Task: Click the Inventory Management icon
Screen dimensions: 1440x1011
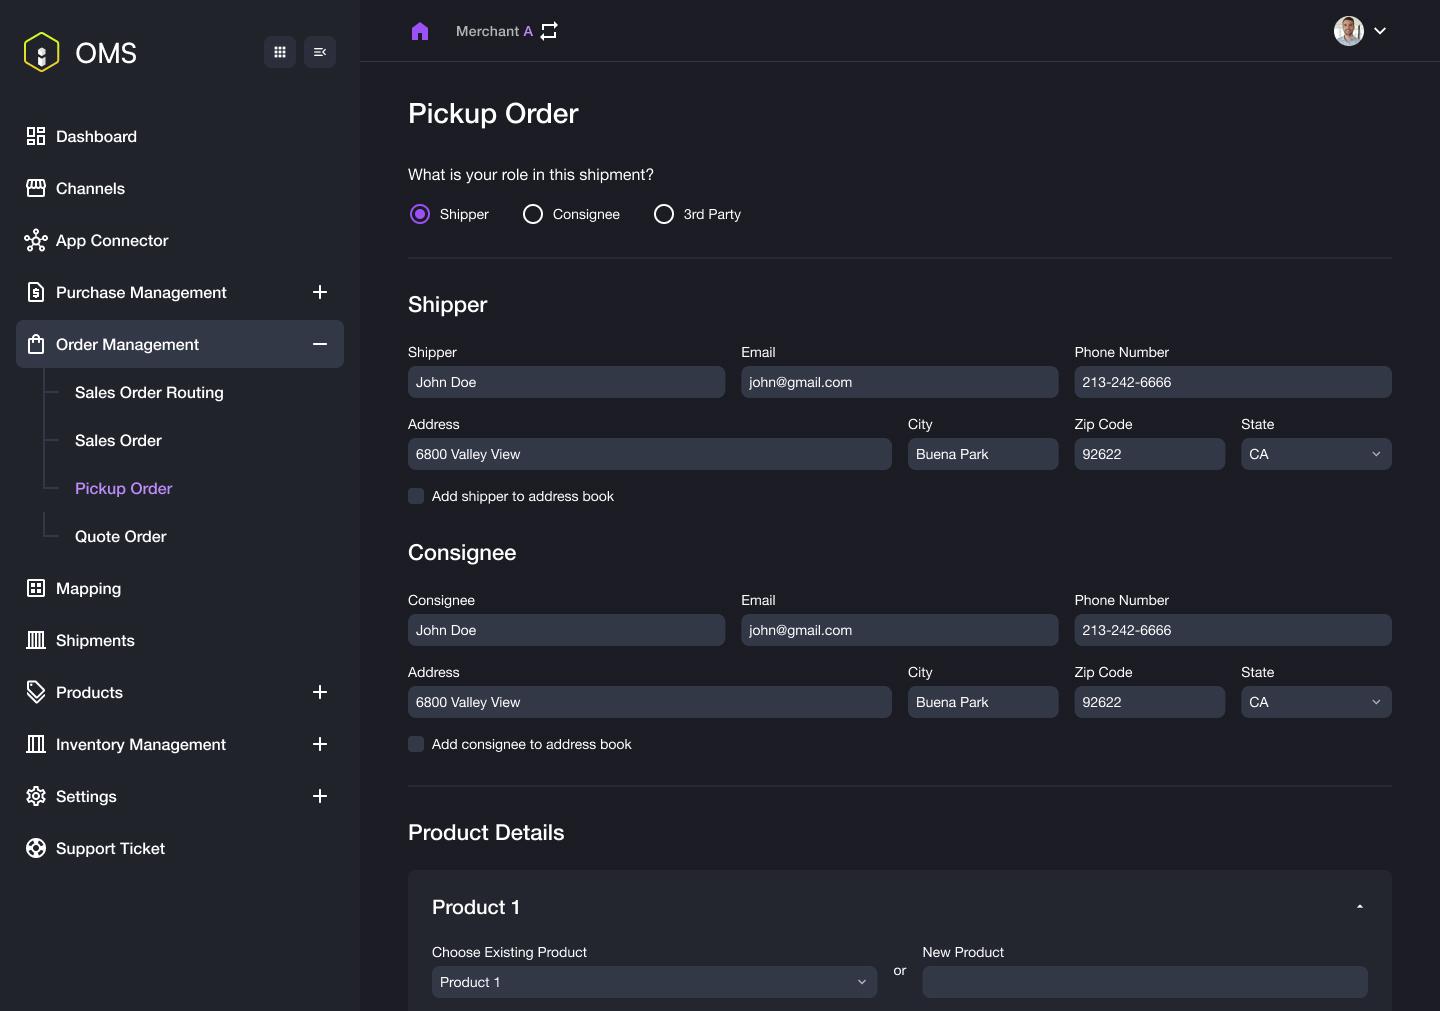Action: [x=36, y=744]
